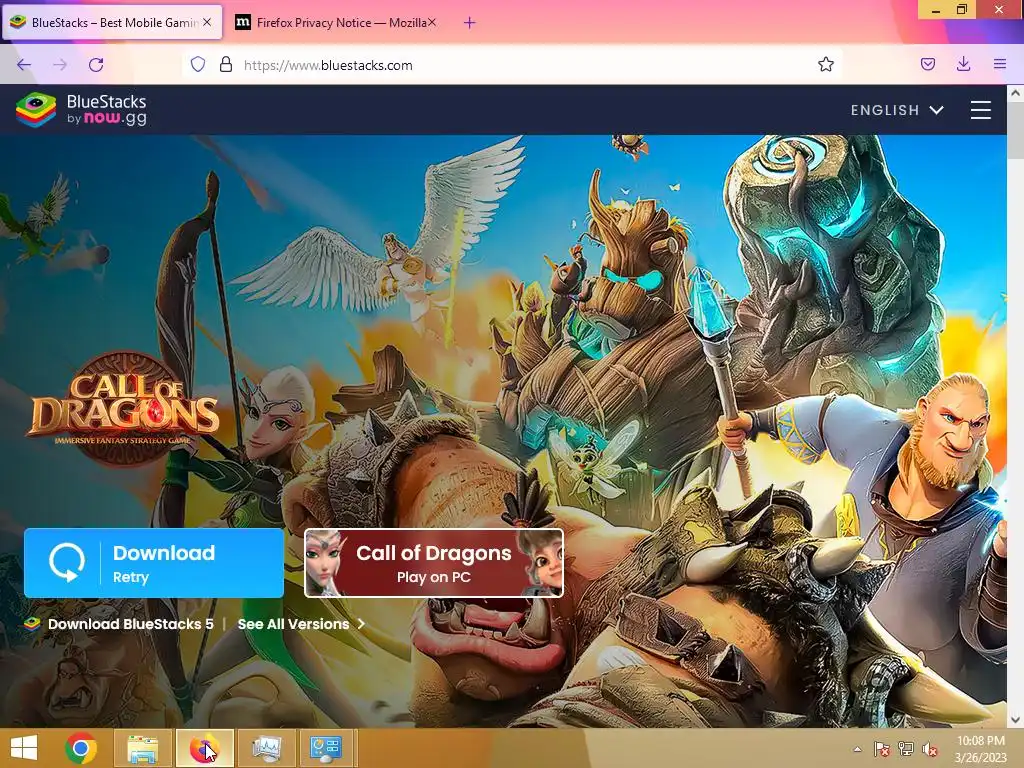Click the Download Retry button
Viewport: 1024px width, 768px height.
[x=154, y=563]
